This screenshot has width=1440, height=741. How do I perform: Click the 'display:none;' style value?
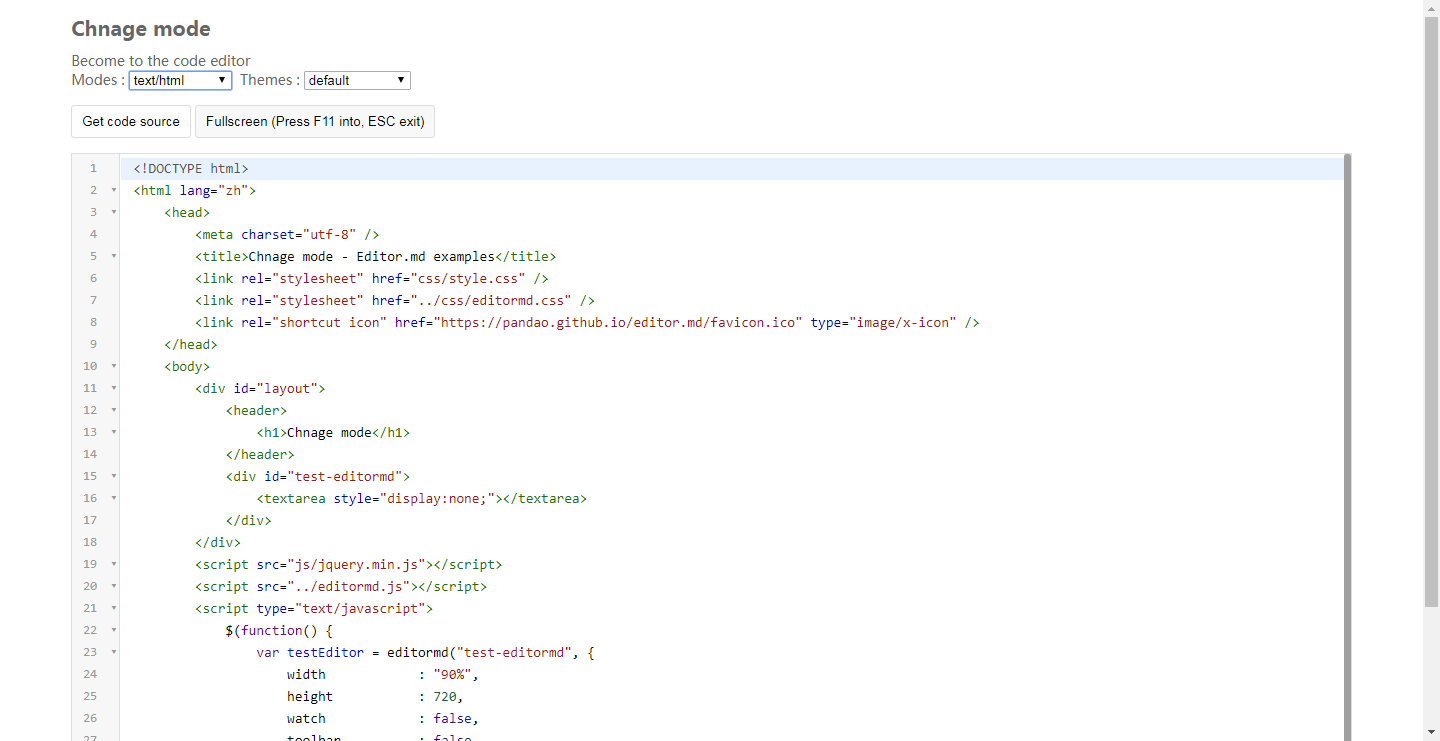tap(441, 498)
